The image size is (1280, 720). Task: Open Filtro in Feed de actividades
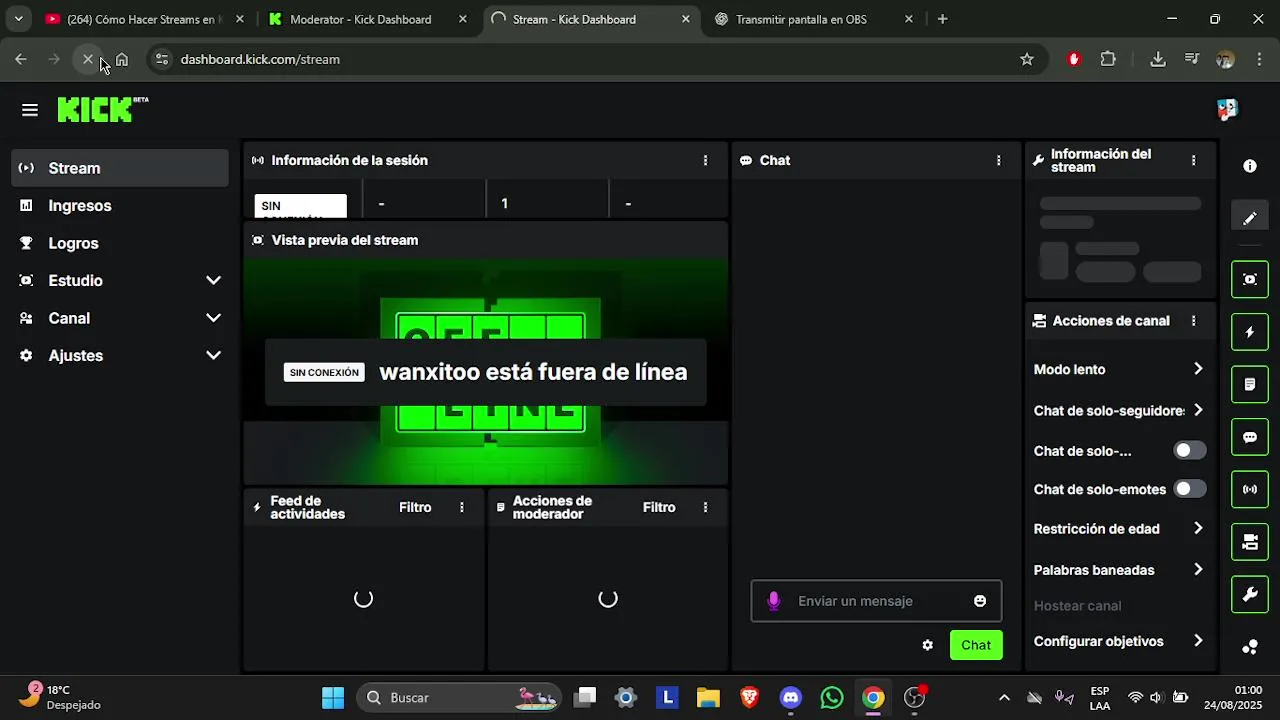(415, 507)
